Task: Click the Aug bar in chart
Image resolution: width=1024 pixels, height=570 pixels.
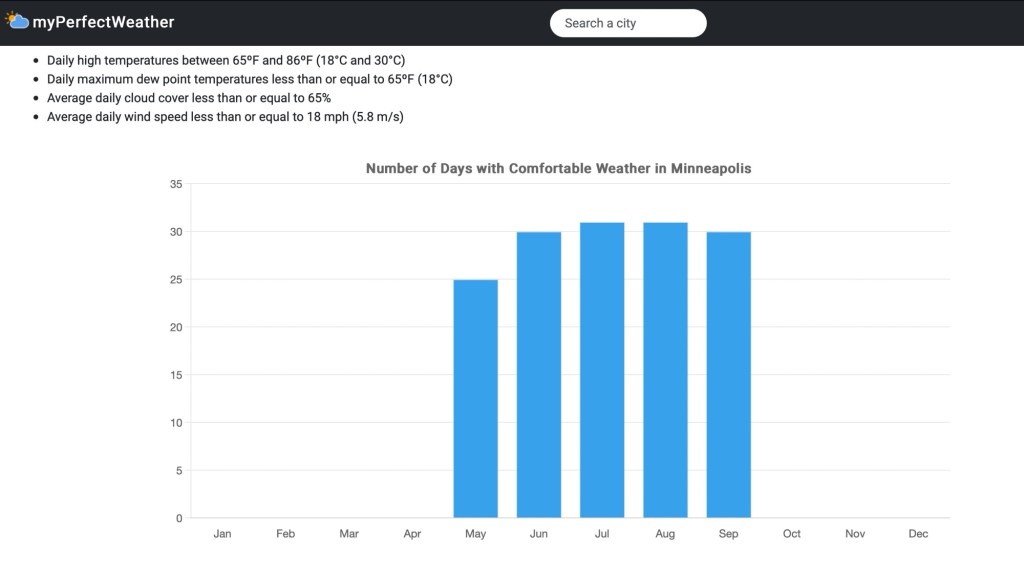Action: [x=665, y=370]
